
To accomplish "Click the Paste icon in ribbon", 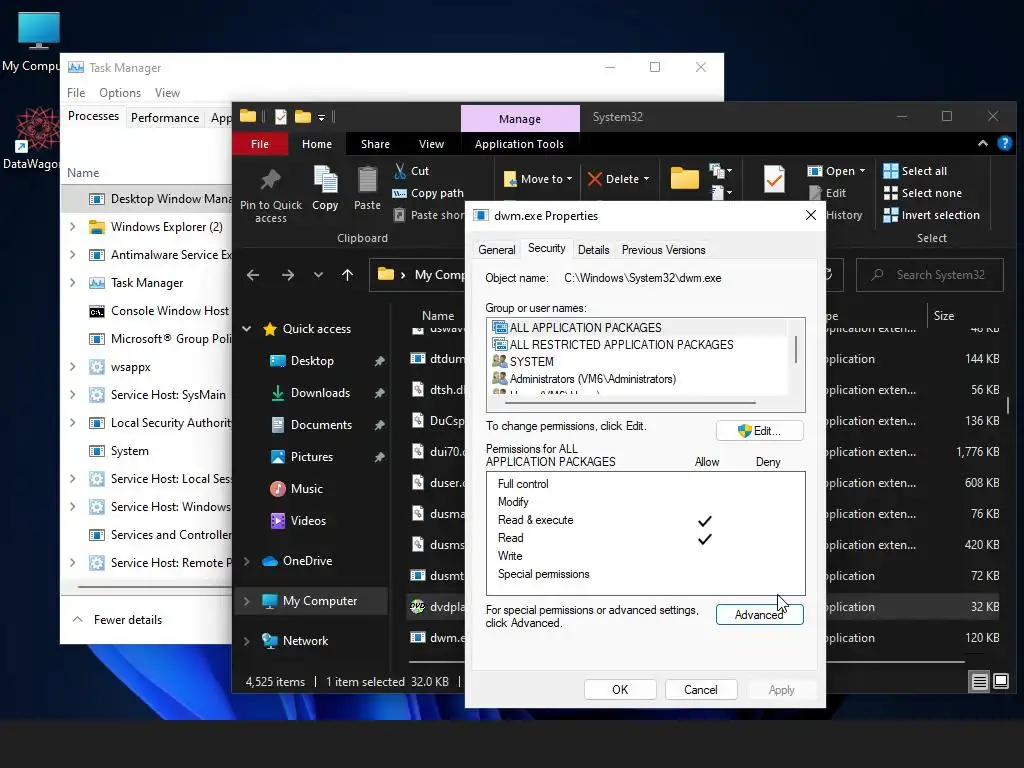I will point(367,180).
